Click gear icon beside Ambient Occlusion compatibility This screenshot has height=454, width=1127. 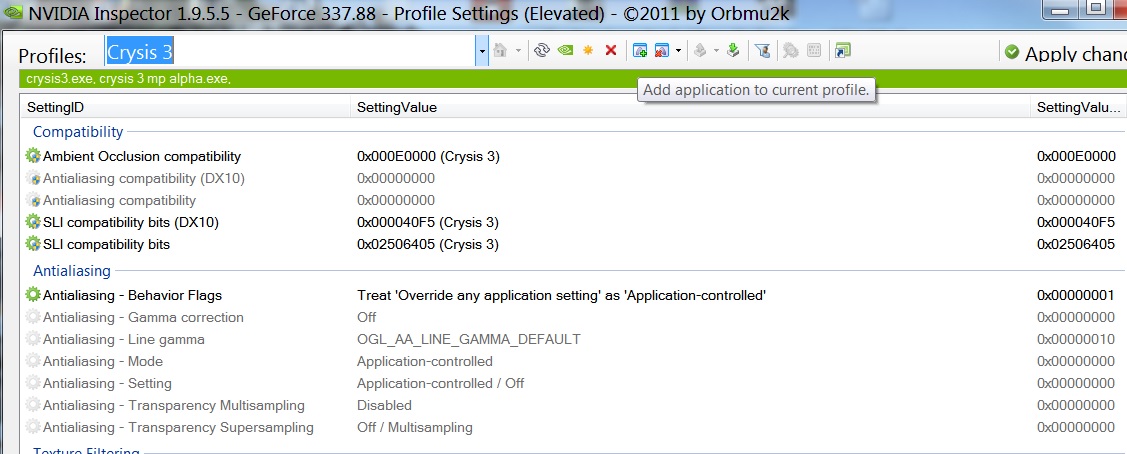[33, 156]
